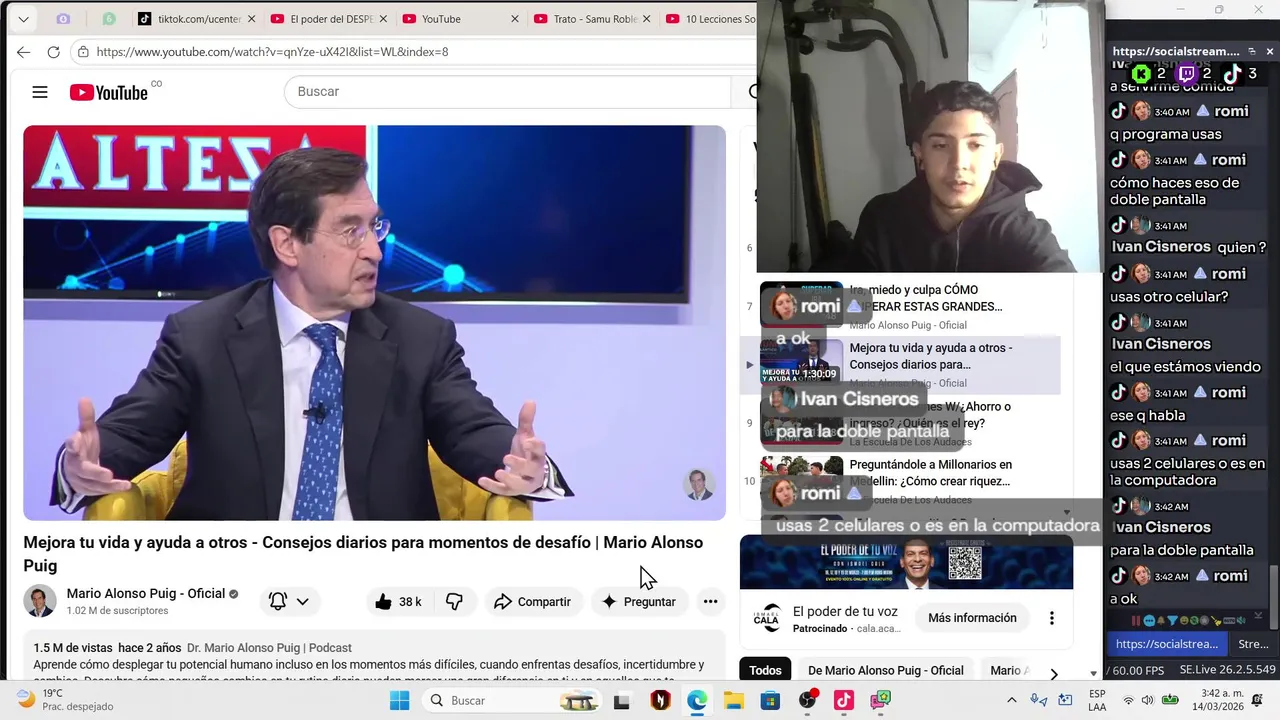Viewport: 1280px width, 720px height.
Task: Click the video player to pause
Action: (374, 322)
